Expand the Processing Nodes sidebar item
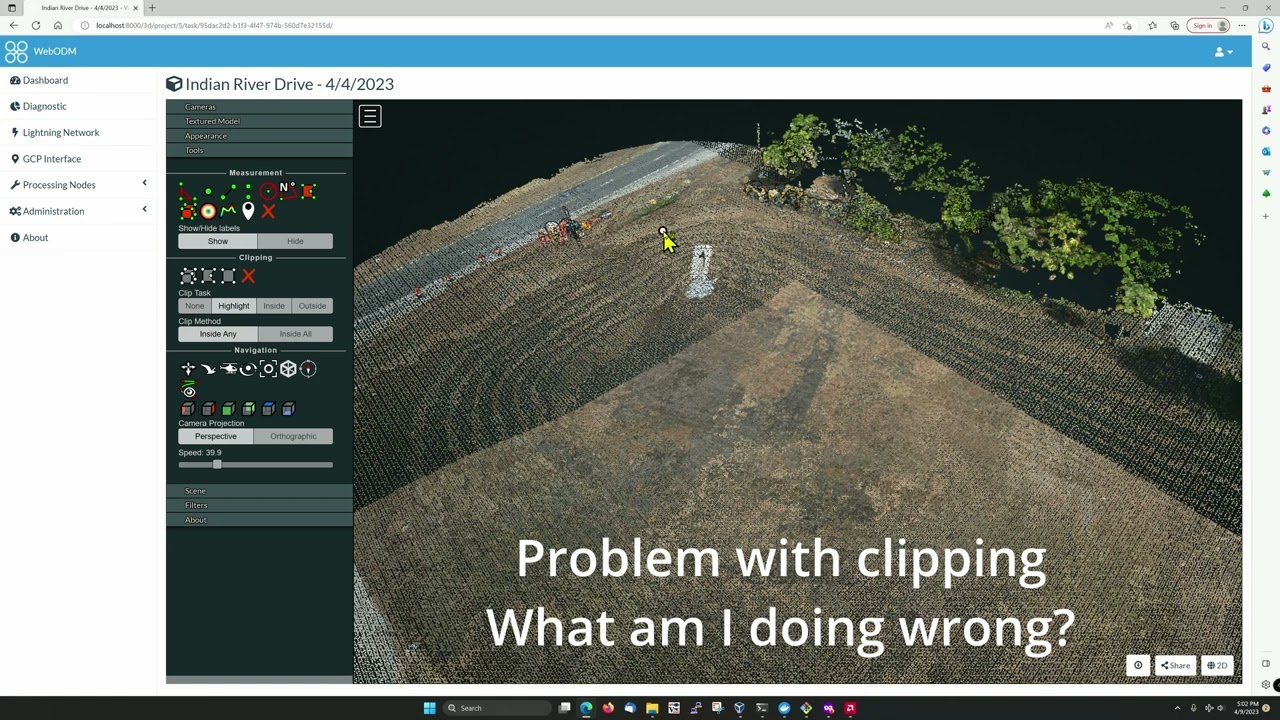This screenshot has width=1280, height=720. click(59, 185)
